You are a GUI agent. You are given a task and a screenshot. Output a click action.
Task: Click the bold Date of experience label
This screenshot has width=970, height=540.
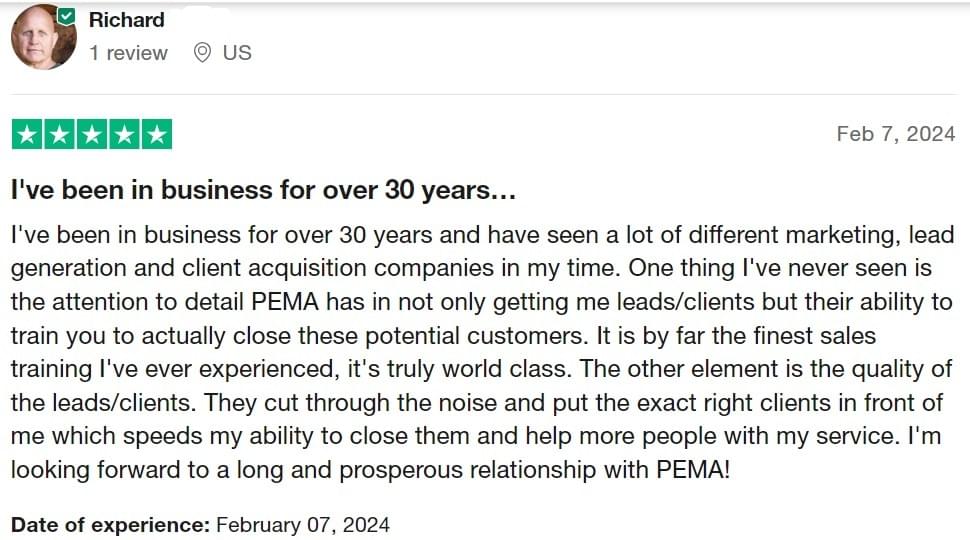click(x=111, y=525)
